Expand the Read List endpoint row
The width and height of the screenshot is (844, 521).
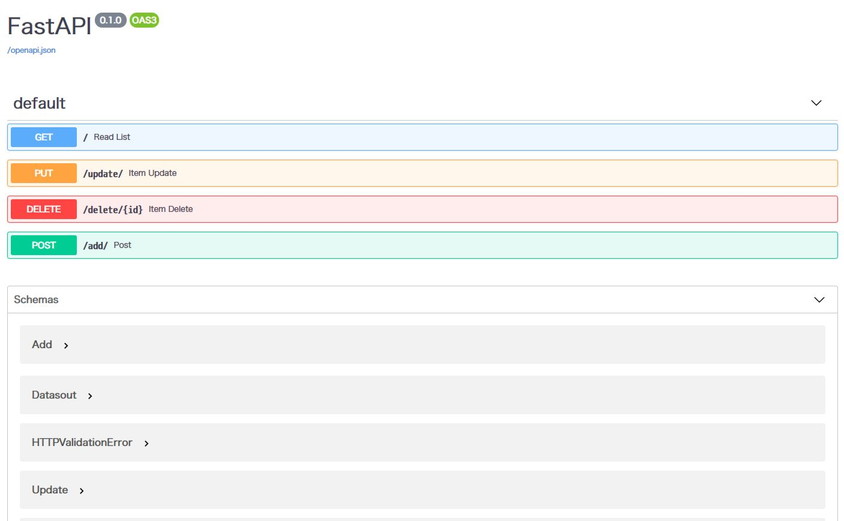(x=423, y=137)
